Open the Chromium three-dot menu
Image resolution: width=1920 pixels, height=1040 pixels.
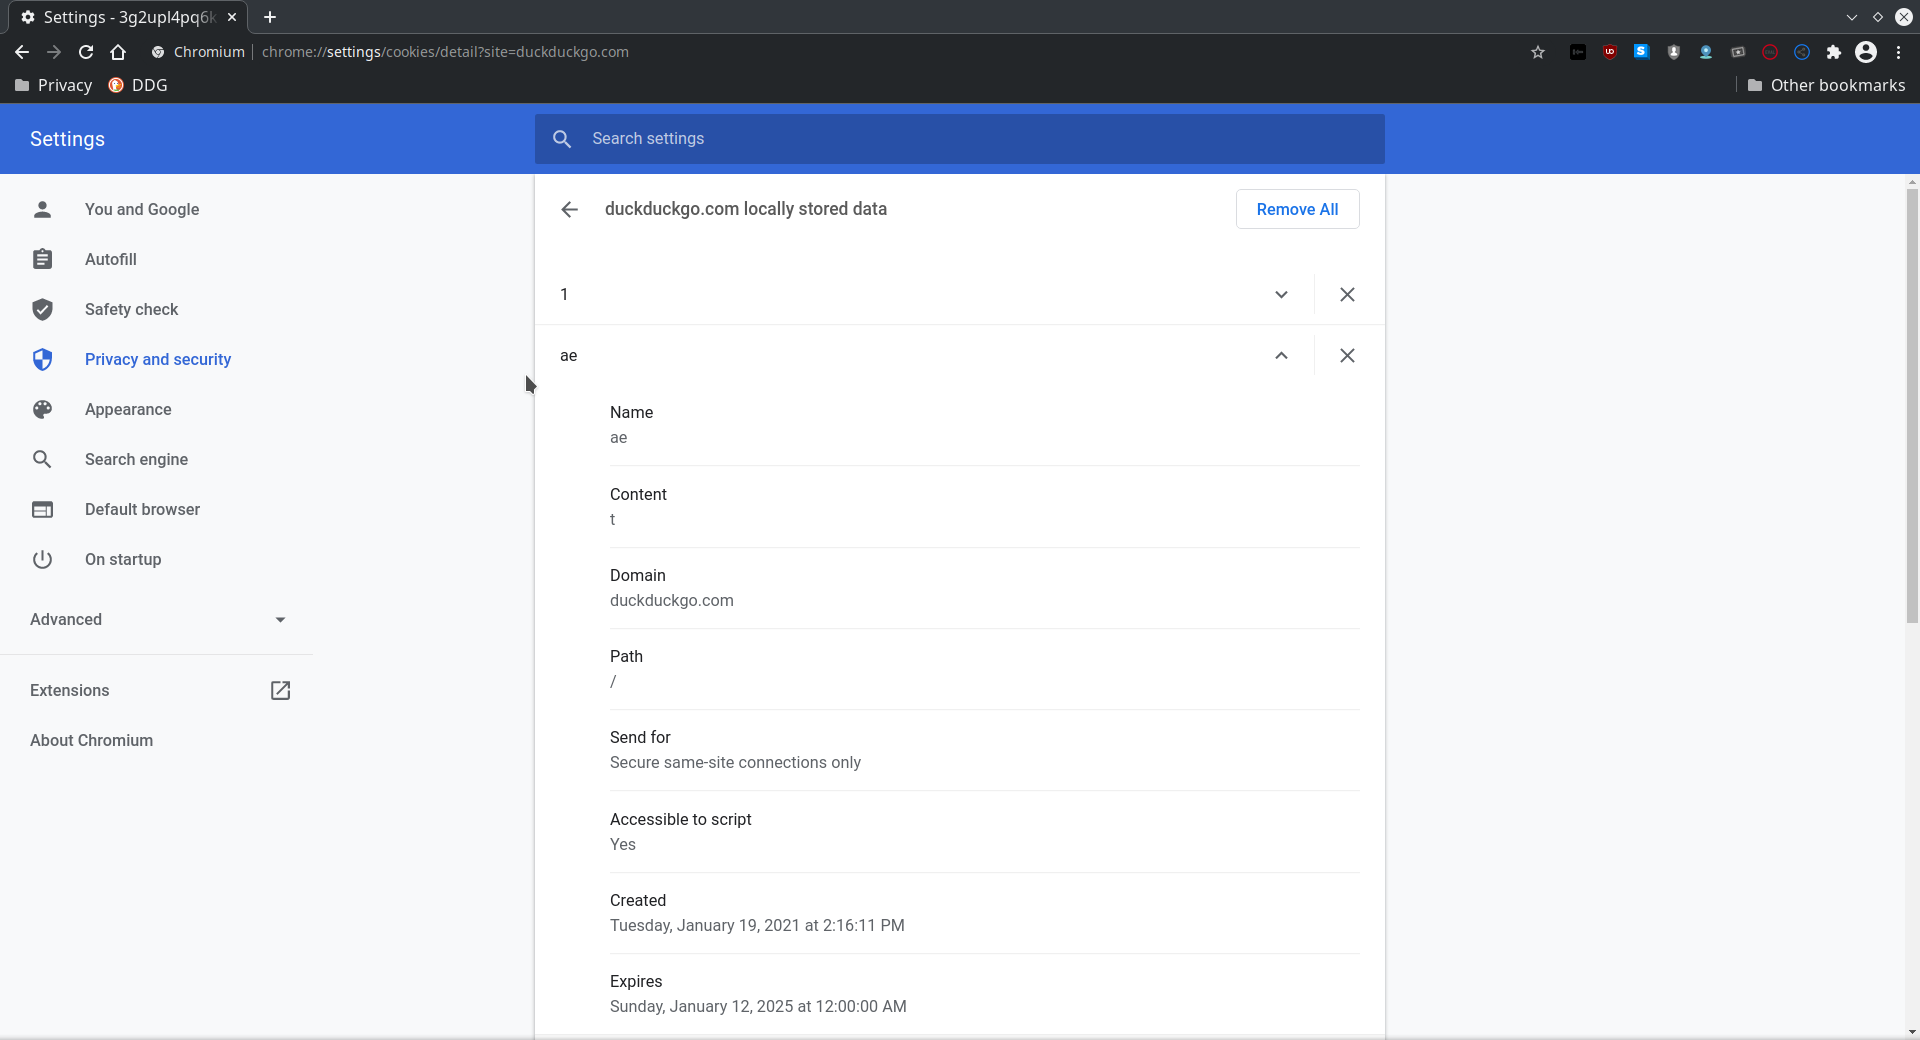coord(1898,52)
